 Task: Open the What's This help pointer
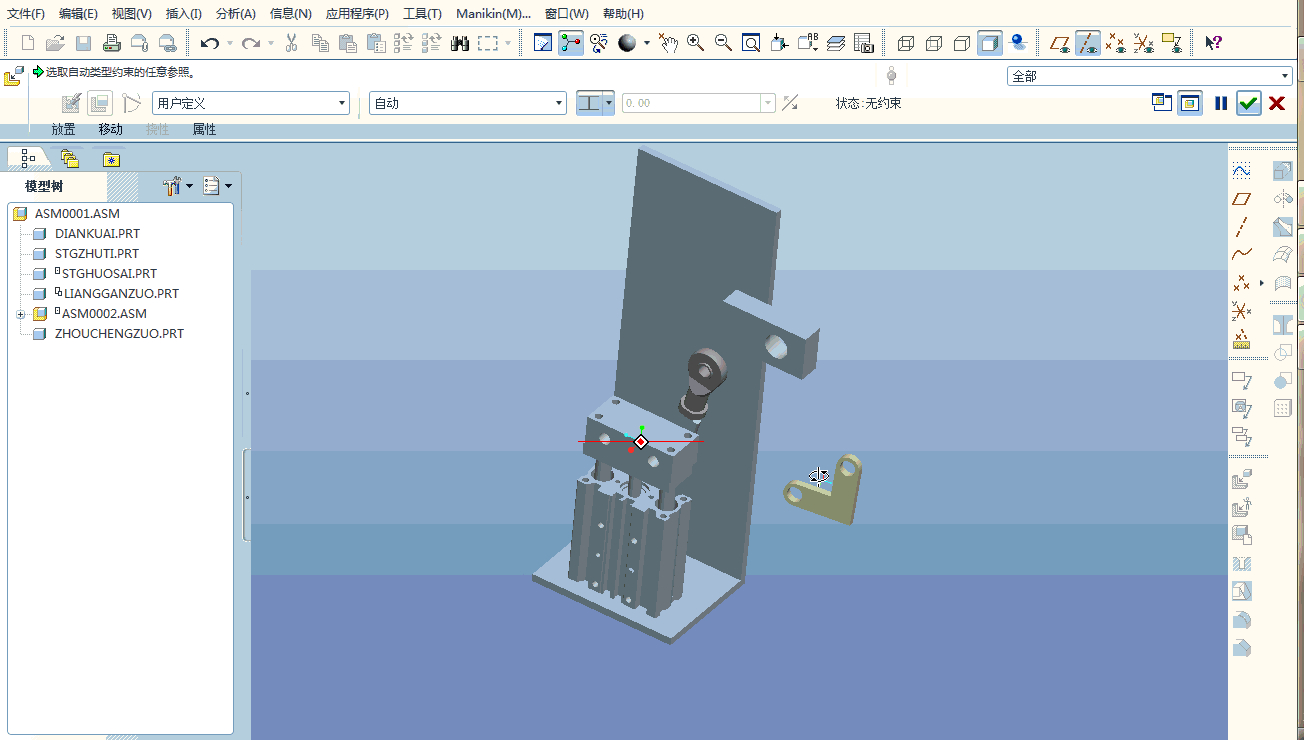point(1214,43)
